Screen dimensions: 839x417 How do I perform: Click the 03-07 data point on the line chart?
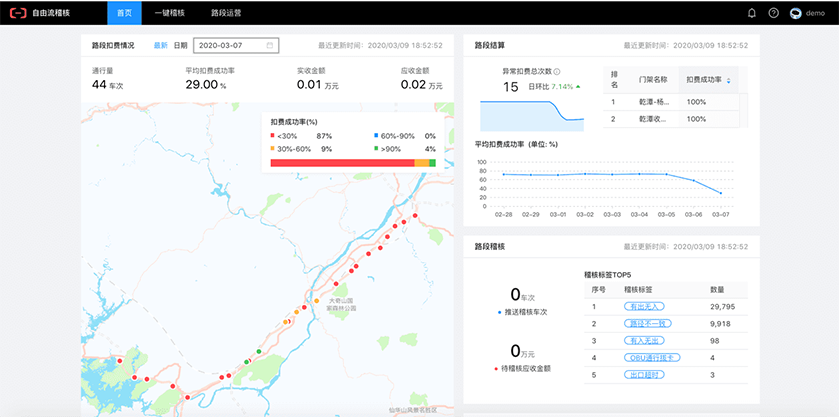coord(720,193)
